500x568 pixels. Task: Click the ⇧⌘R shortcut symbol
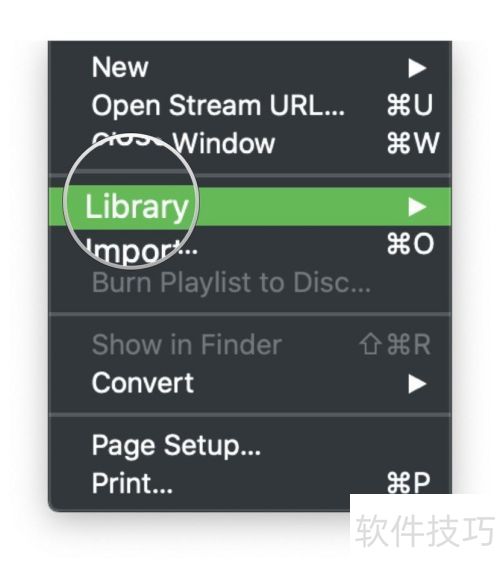pos(395,345)
